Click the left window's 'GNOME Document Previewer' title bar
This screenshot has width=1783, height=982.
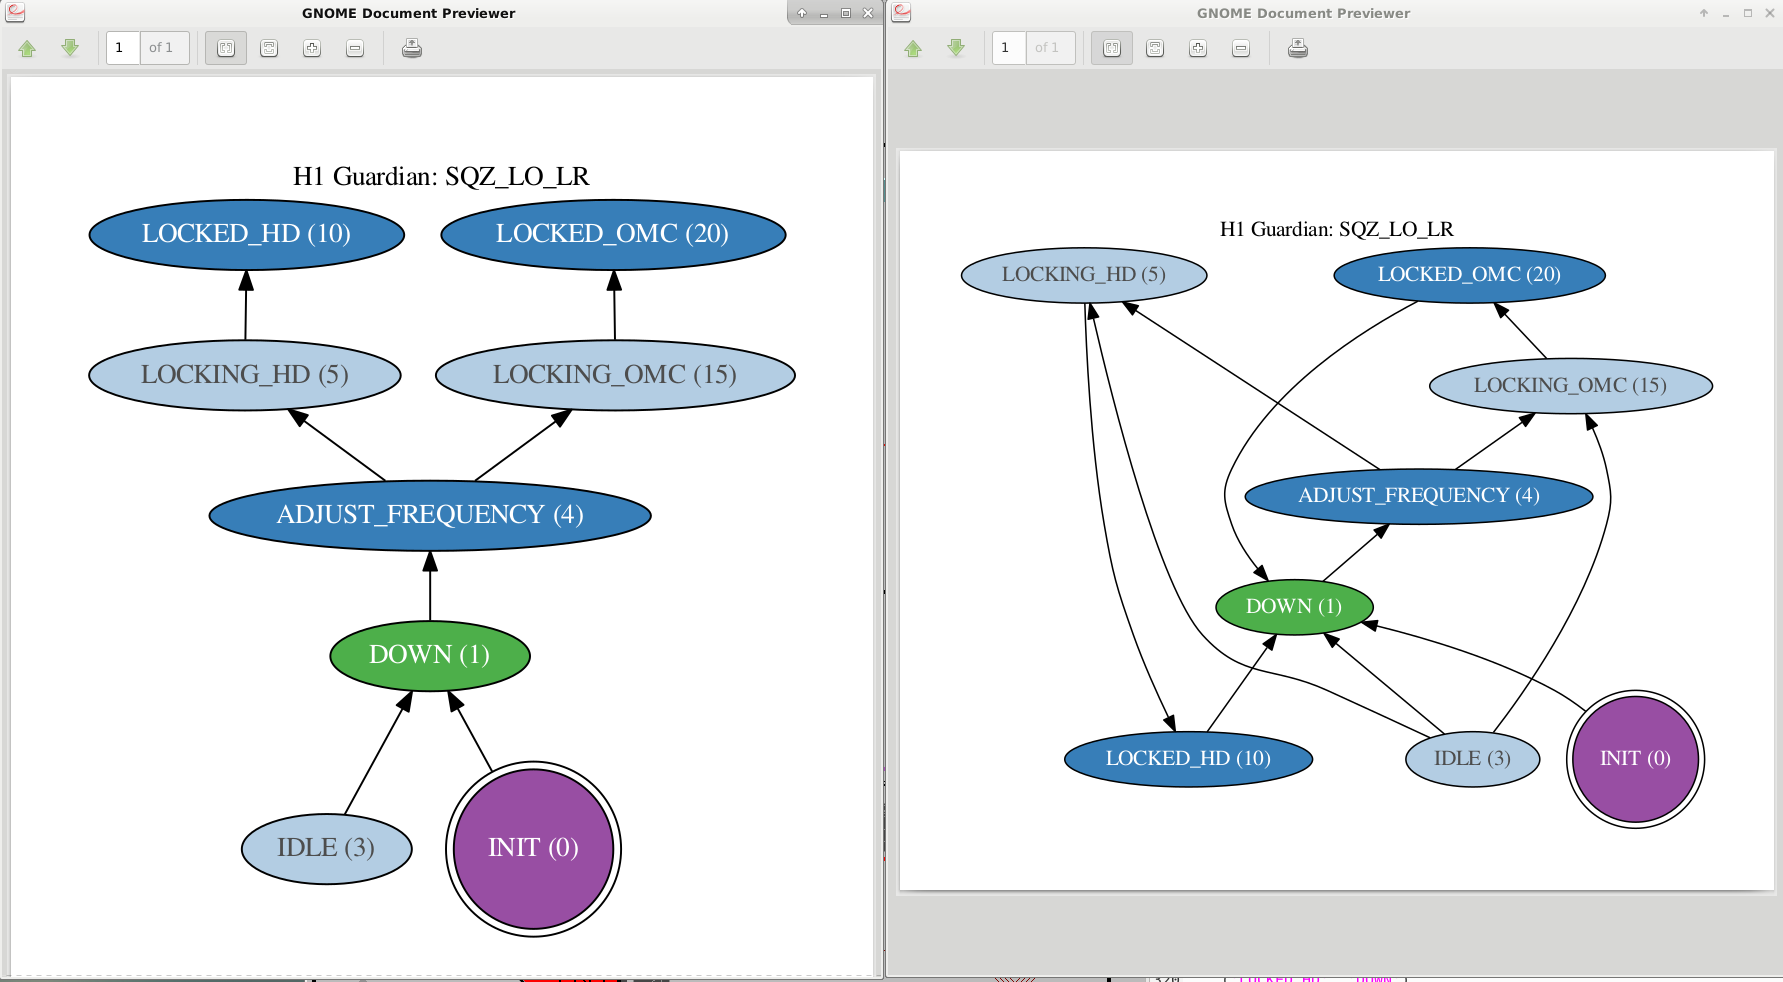click(408, 13)
